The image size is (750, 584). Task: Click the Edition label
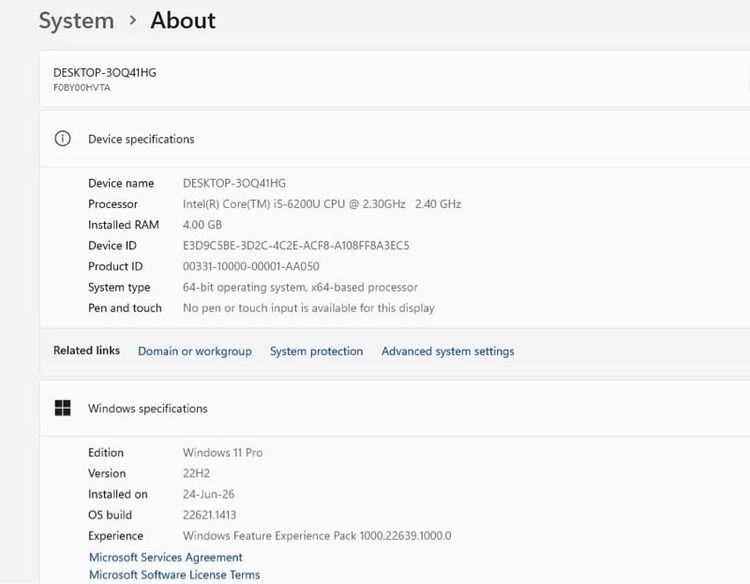[106, 452]
